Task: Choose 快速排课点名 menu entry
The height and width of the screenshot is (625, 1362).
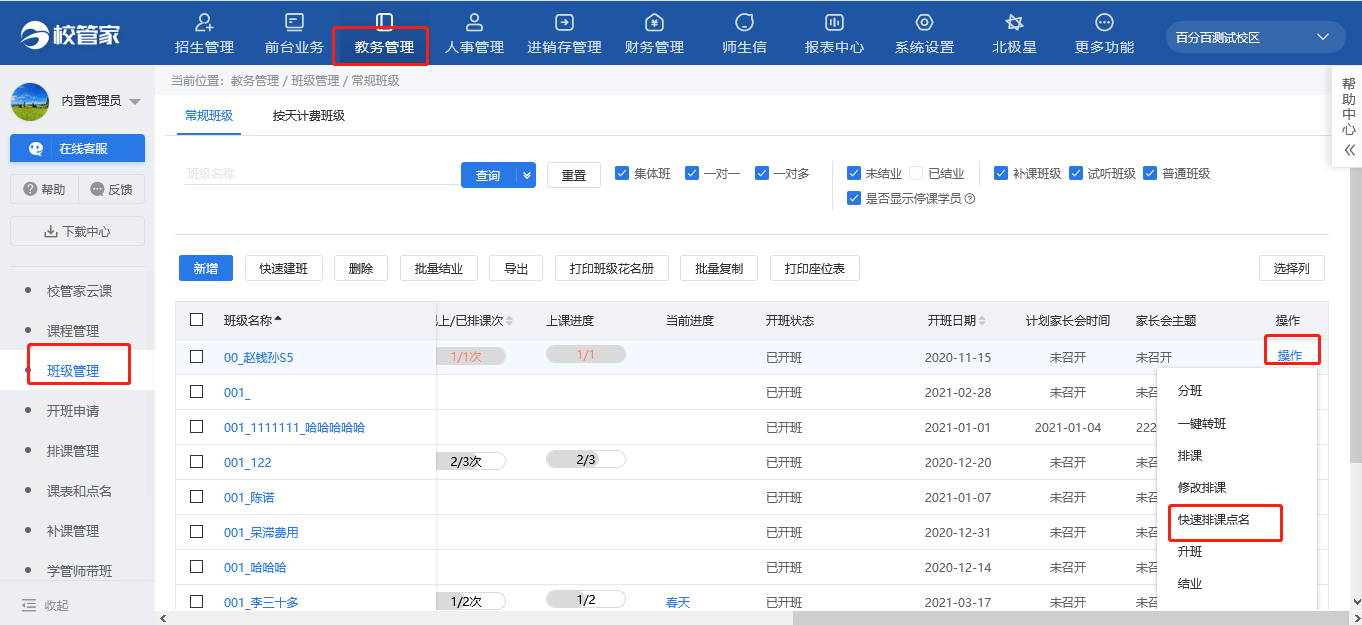Action: pos(1214,519)
